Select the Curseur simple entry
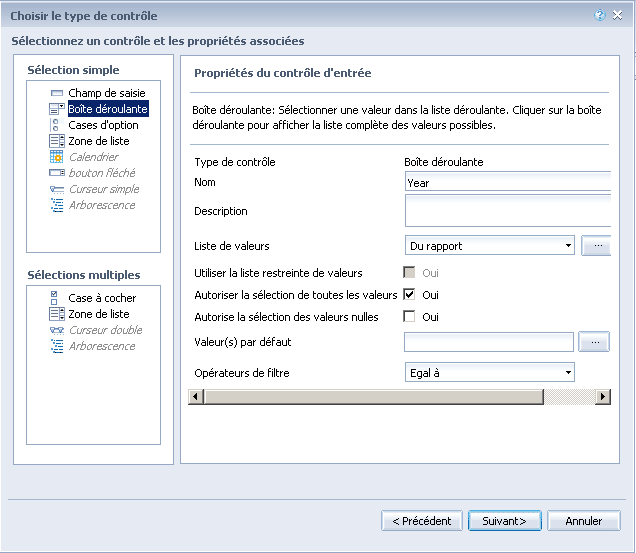The width and height of the screenshot is (636, 553). (104, 189)
